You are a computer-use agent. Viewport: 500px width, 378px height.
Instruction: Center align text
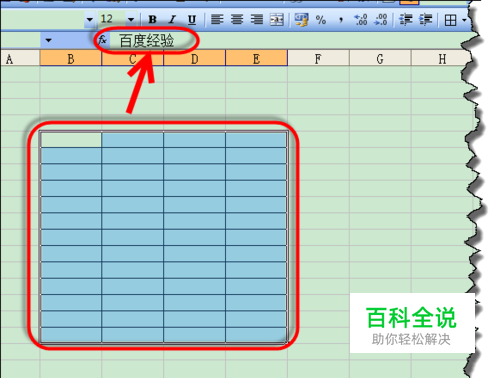pos(237,20)
